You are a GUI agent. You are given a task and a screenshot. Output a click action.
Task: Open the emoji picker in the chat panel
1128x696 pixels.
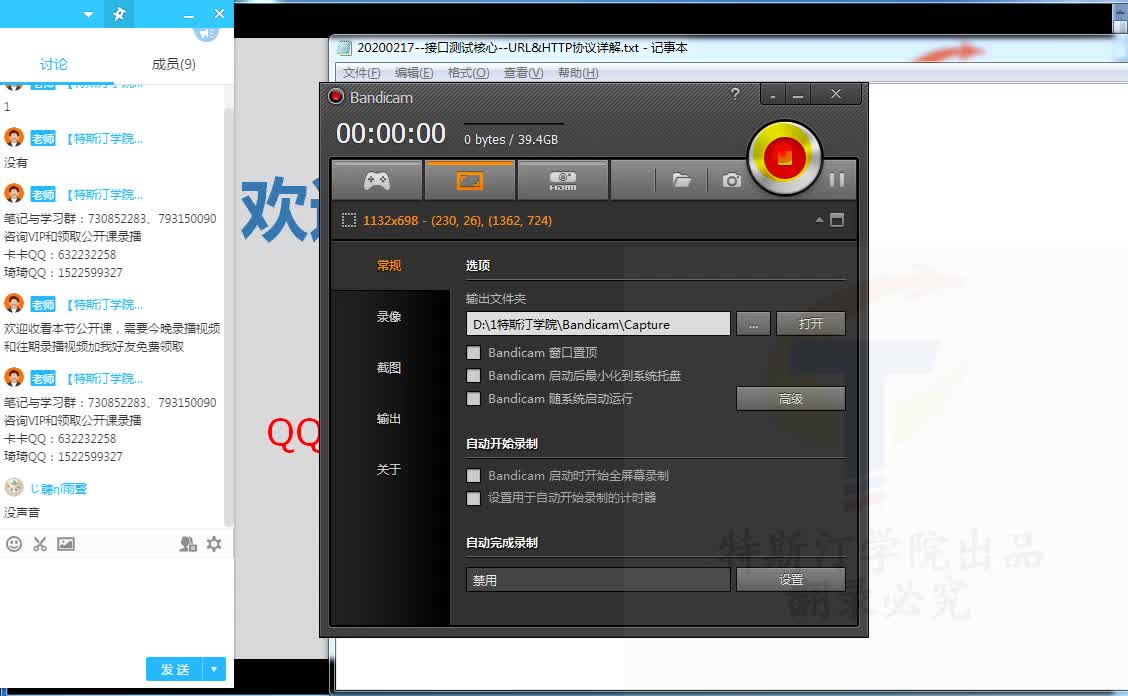point(14,543)
